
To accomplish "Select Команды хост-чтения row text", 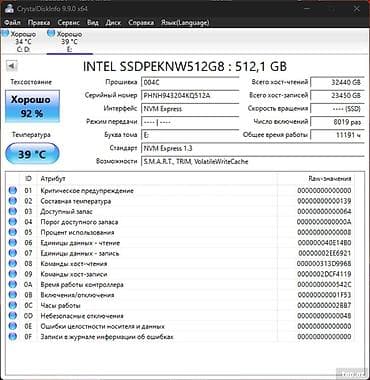I will tap(74, 264).
